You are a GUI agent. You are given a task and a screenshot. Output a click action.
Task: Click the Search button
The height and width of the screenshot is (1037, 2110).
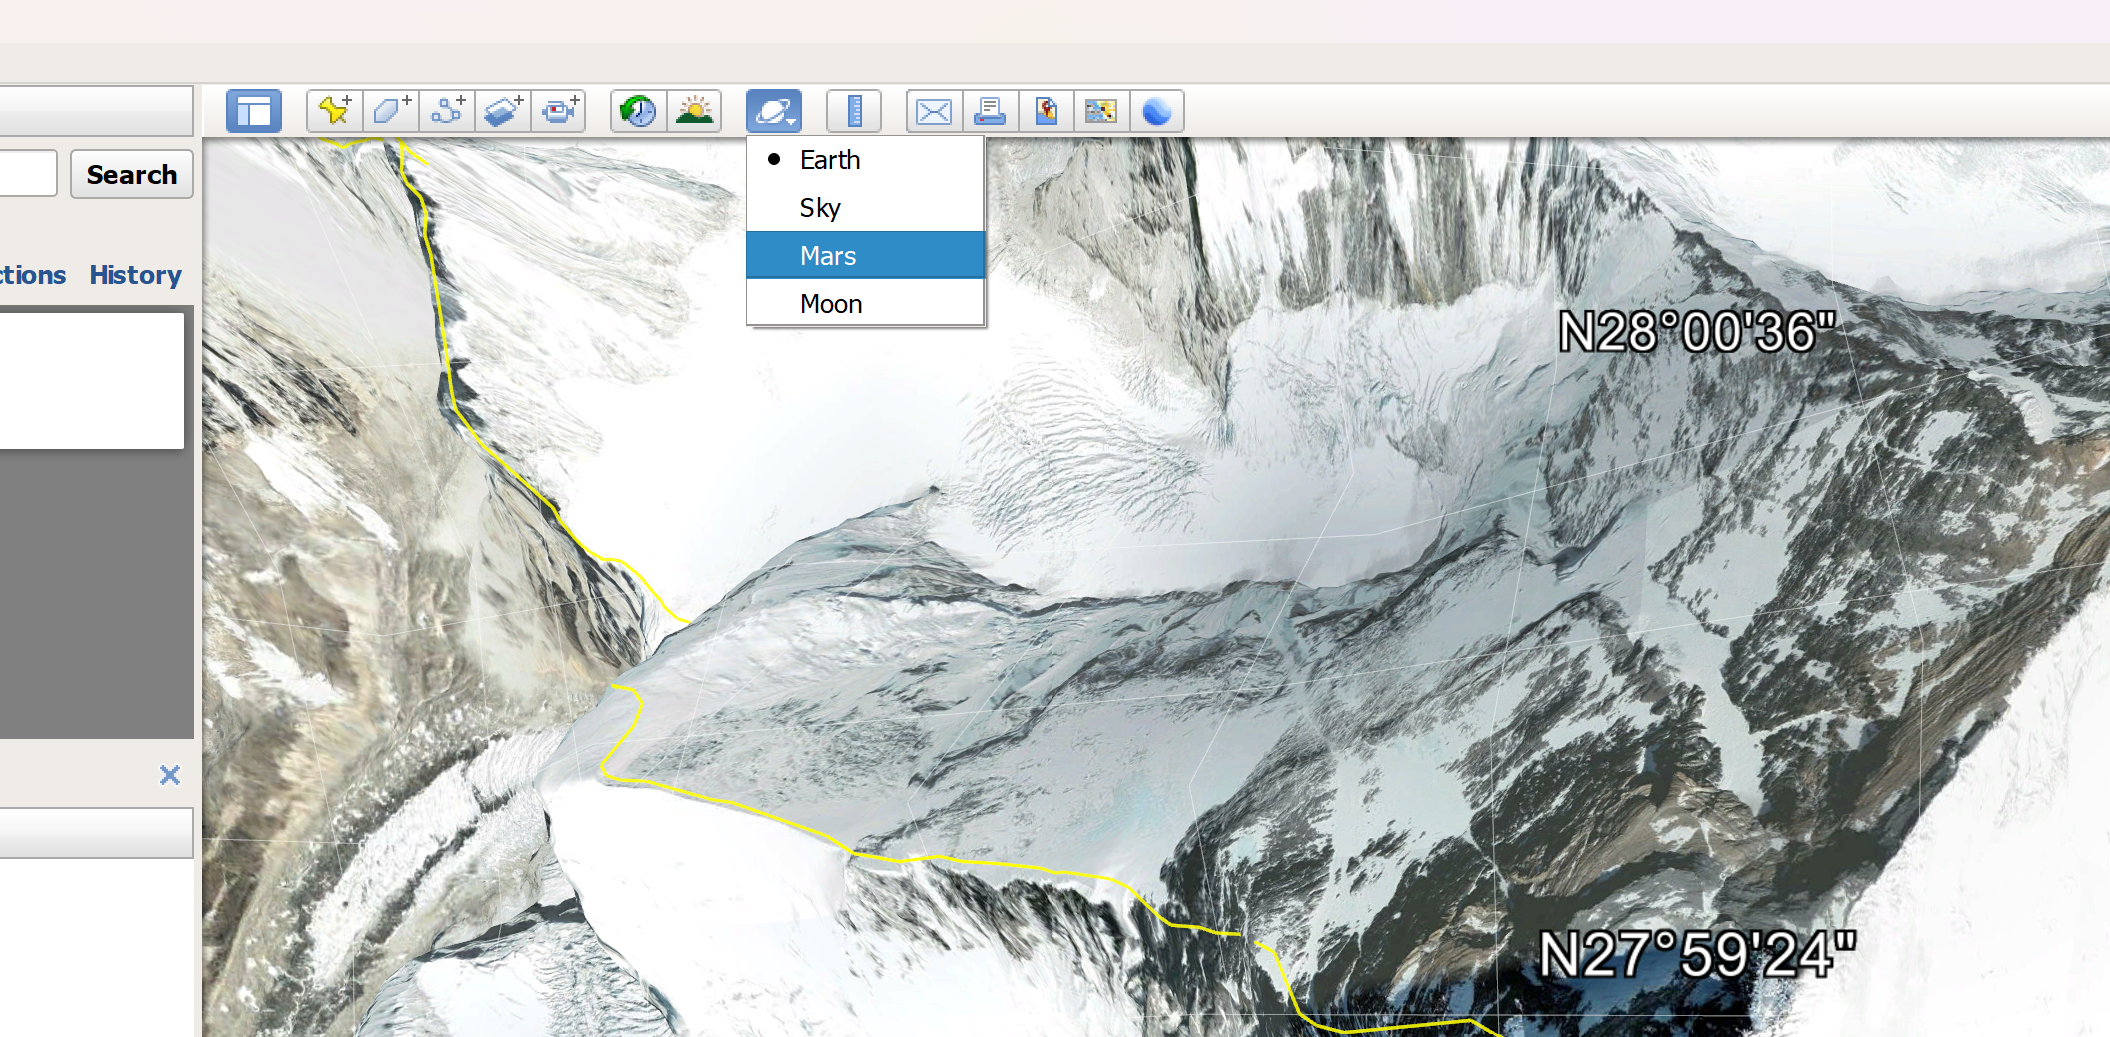click(x=132, y=175)
